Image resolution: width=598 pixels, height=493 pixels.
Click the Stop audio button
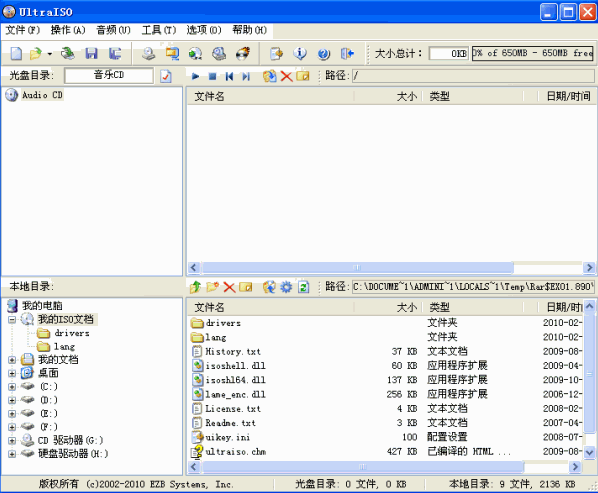click(212, 76)
